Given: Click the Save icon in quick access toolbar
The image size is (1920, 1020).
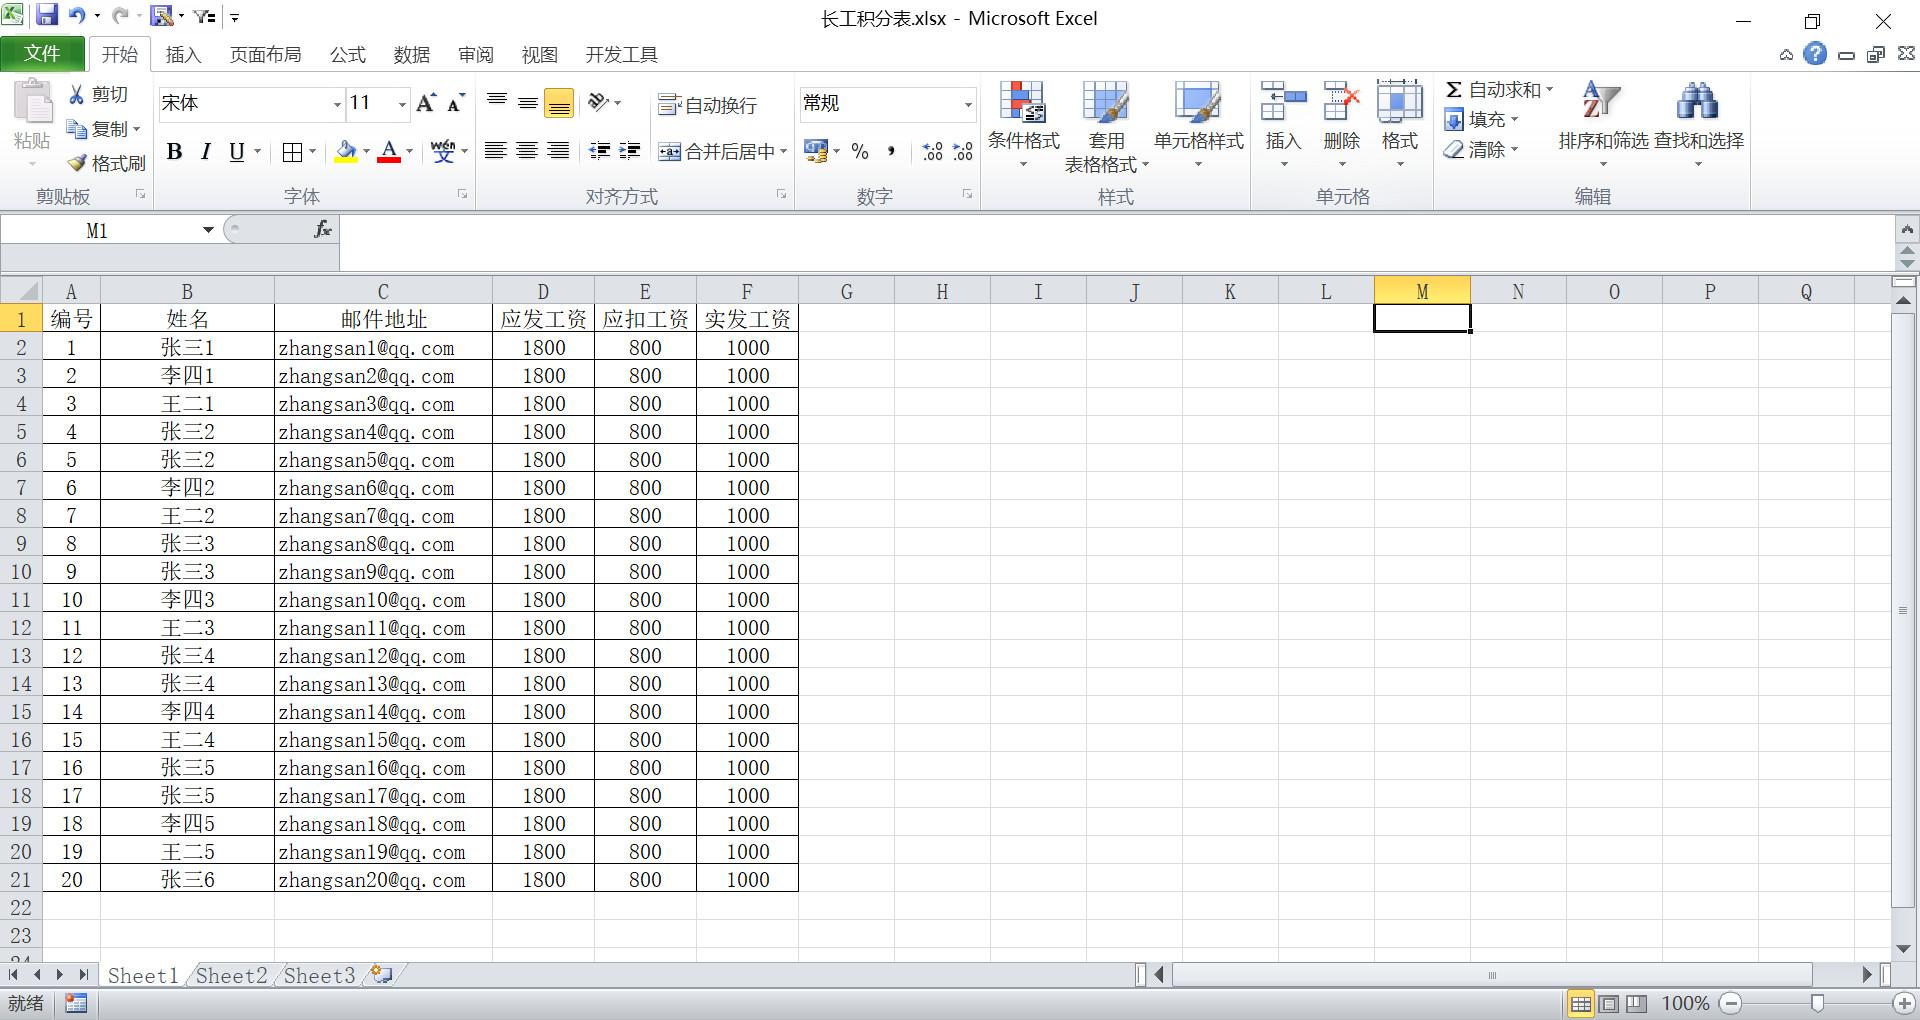Looking at the screenshot, I should pos(46,16).
